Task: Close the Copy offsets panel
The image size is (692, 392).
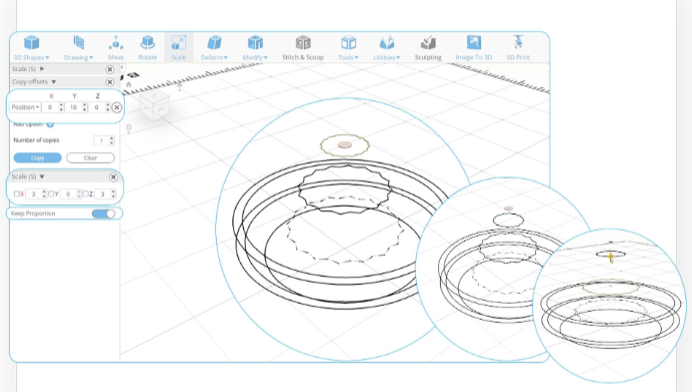Action: 110,82
